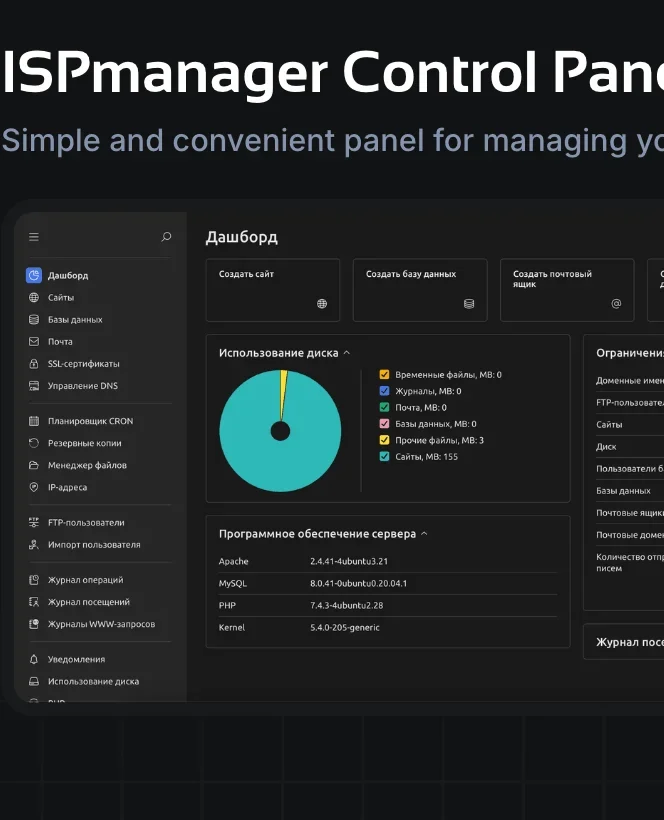Open Базы данных section in sidebar
664x820 pixels.
pos(75,320)
